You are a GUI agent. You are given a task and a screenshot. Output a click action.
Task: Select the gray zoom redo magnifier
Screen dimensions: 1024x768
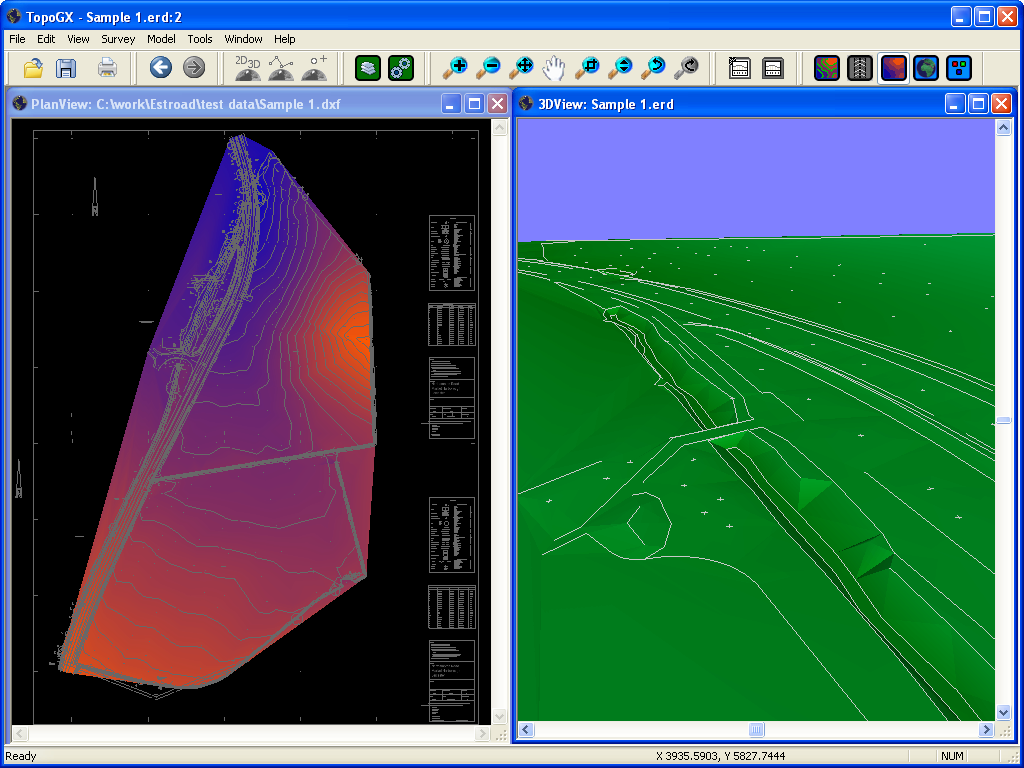(687, 67)
